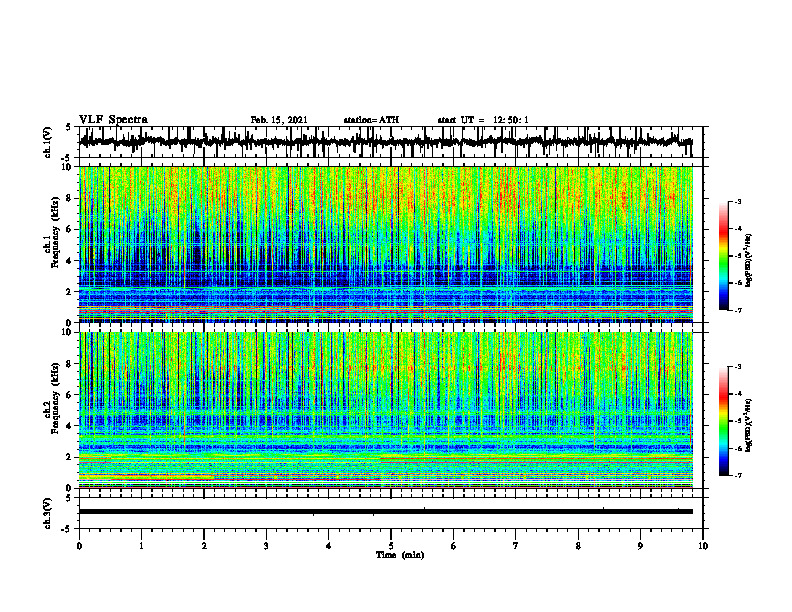Click the ch.3 flat black voltage trace

pyautogui.click(x=385, y=512)
